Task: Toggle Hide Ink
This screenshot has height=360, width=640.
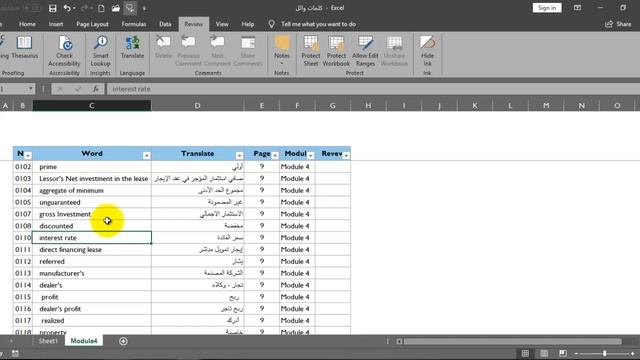Action: click(x=427, y=51)
